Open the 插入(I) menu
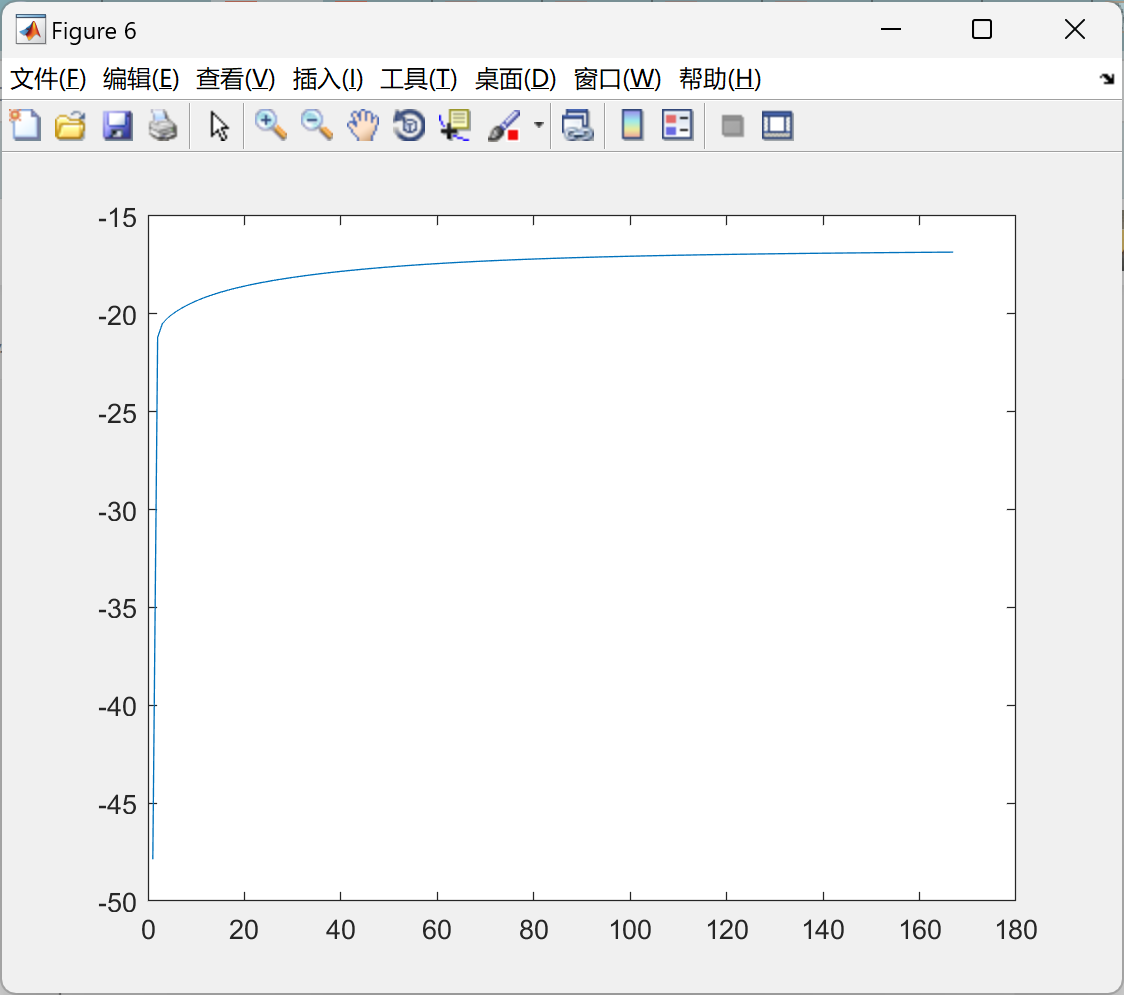This screenshot has width=1124, height=995. tap(328, 79)
